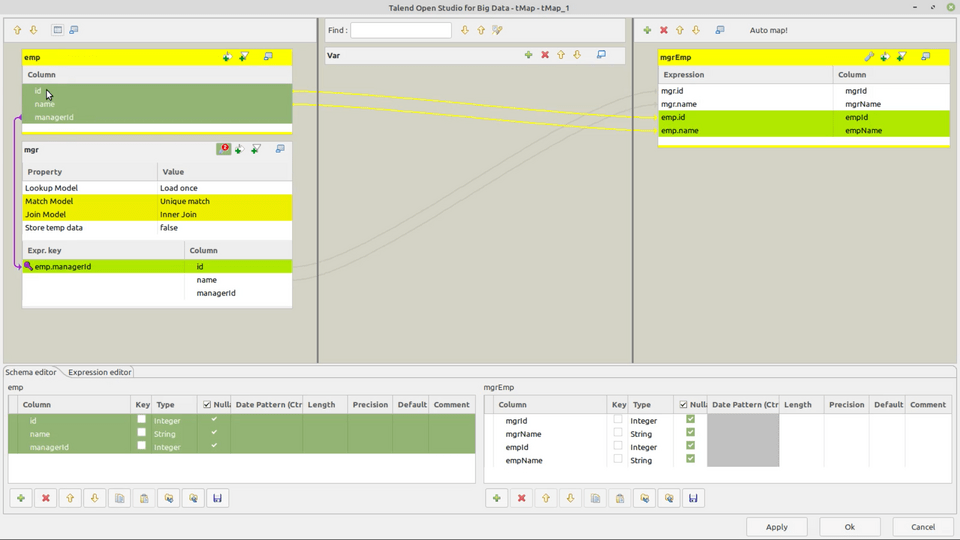
Task: Select the emp.name expression row in mgrEmp
Action: (746, 130)
